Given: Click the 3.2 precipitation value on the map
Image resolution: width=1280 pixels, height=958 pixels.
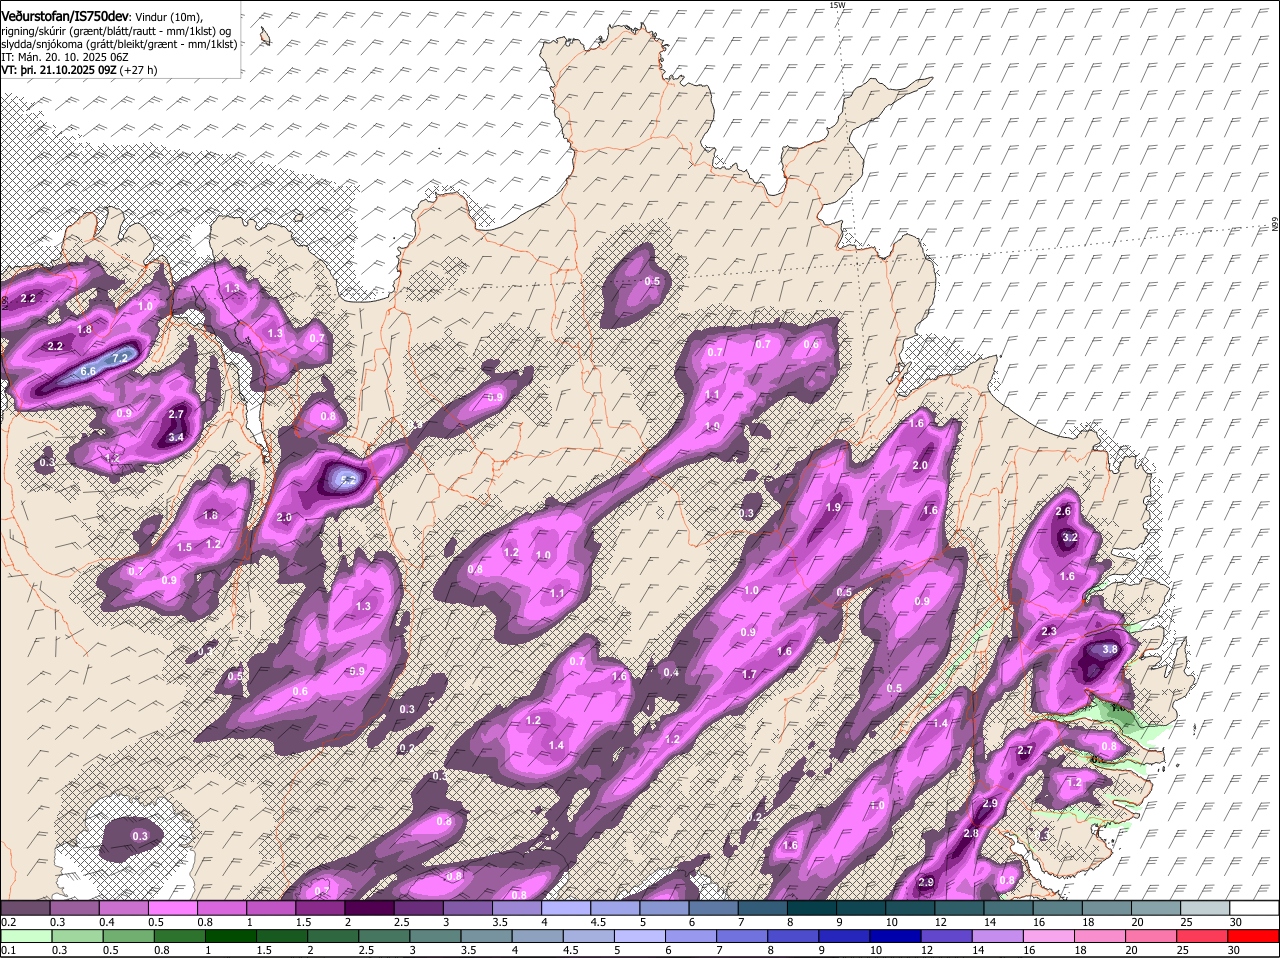Looking at the screenshot, I should tap(1070, 537).
